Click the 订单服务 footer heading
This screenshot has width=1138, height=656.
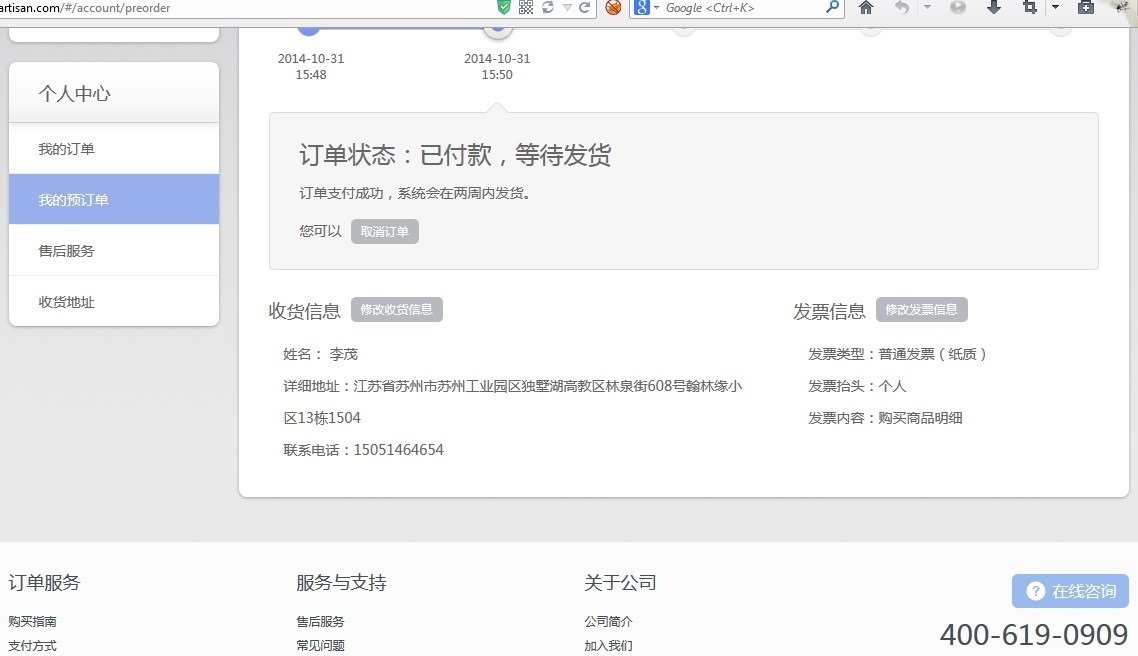pyautogui.click(x=44, y=583)
